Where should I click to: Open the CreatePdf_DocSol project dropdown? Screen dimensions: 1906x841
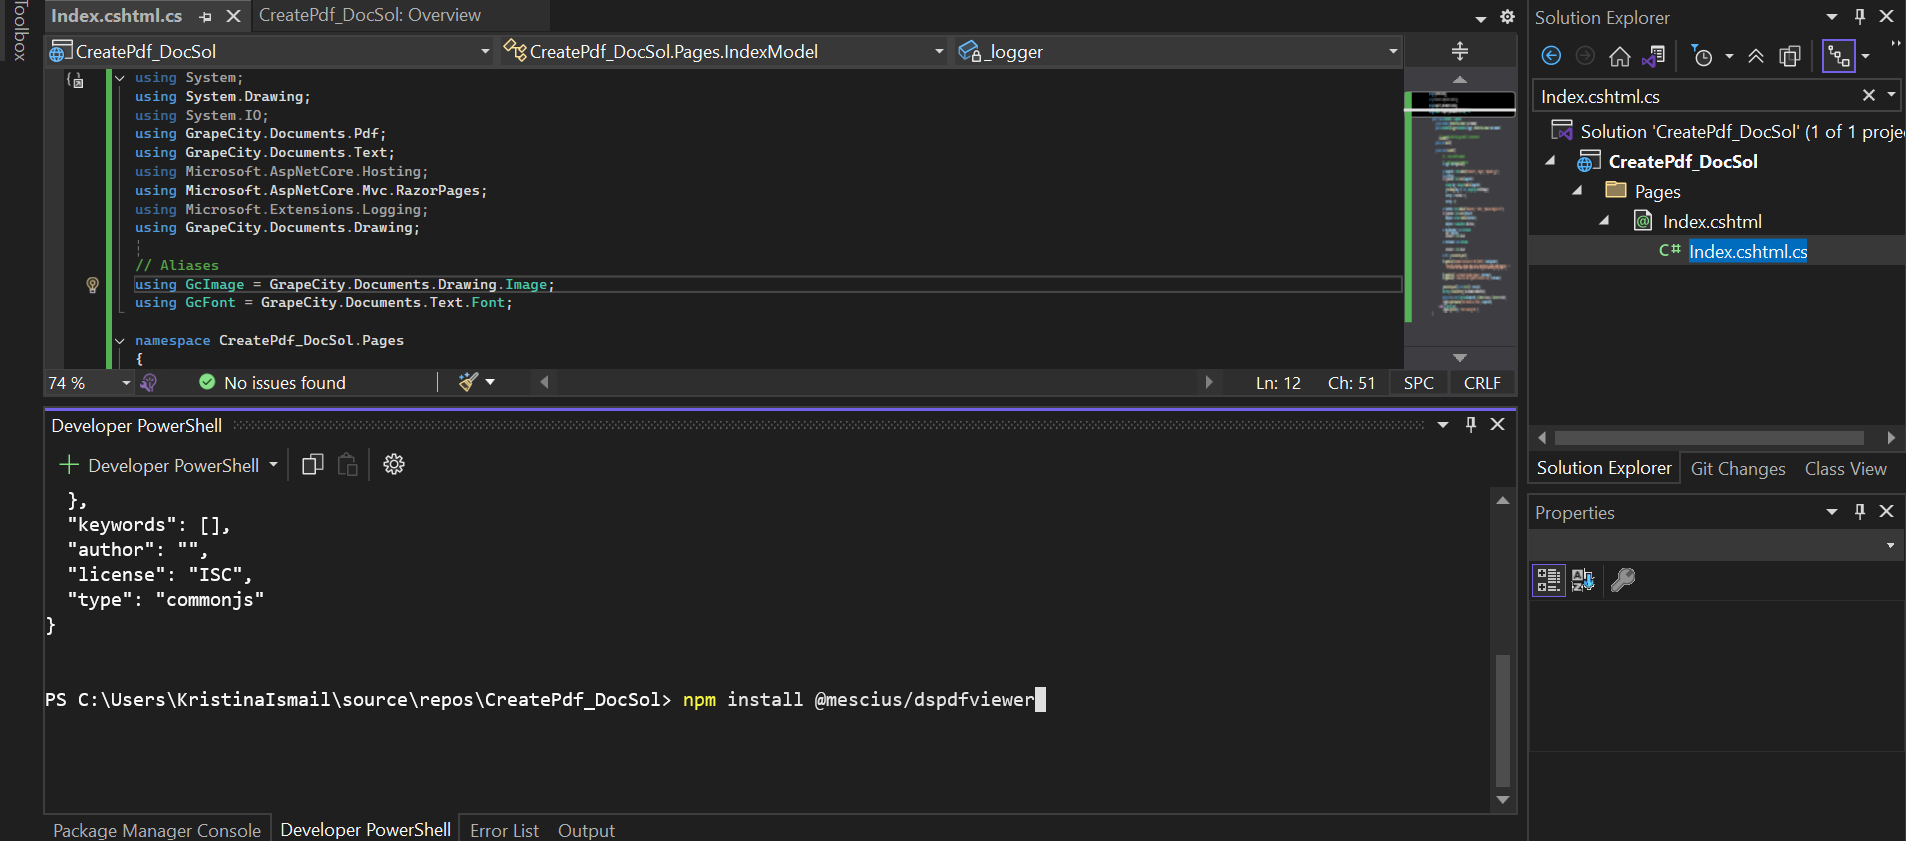click(x=485, y=51)
